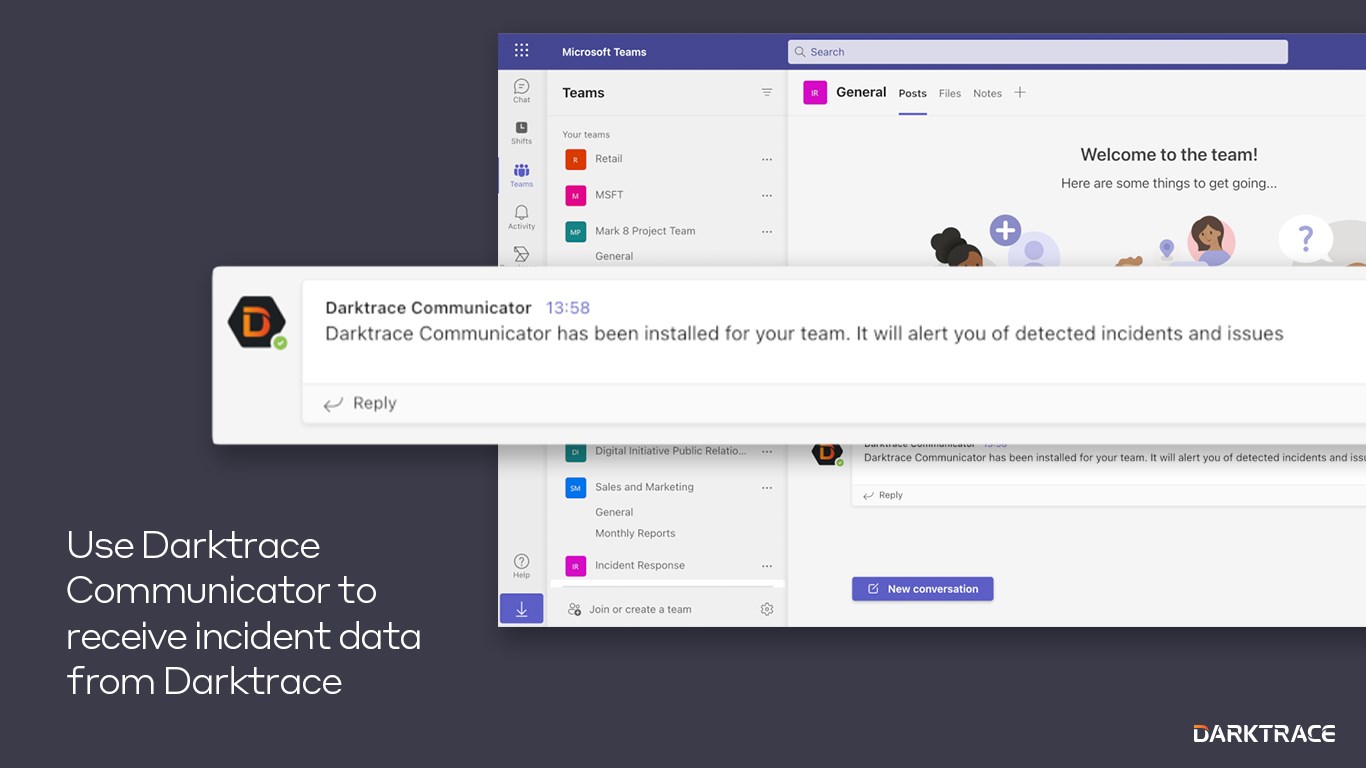1366x768 pixels.
Task: Open the Monthly Reports channel
Action: (635, 533)
